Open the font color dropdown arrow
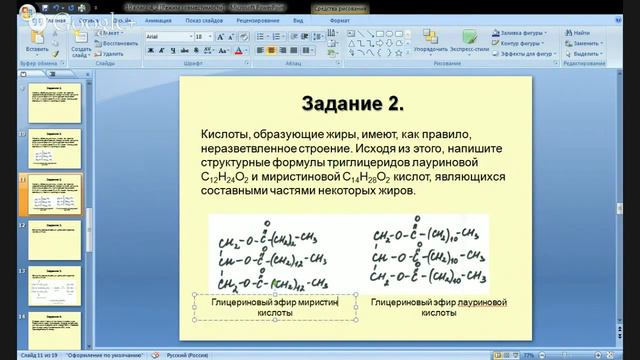Image resolution: width=640 pixels, height=360 pixels. click(x=246, y=51)
